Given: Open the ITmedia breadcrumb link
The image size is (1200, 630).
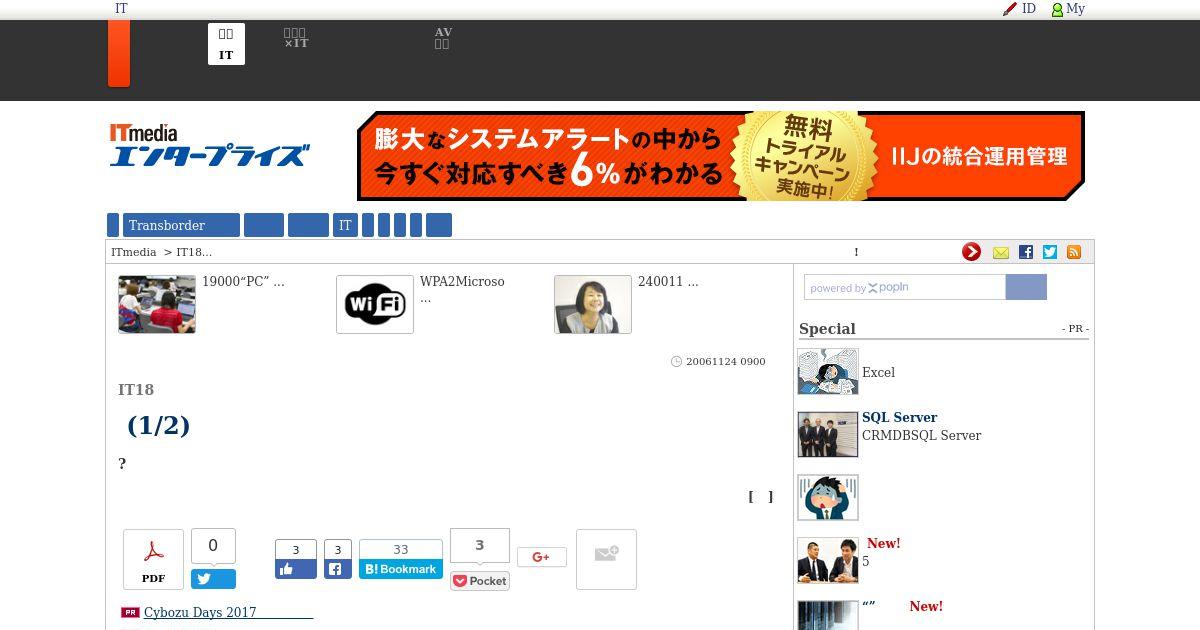Looking at the screenshot, I should (x=134, y=252).
